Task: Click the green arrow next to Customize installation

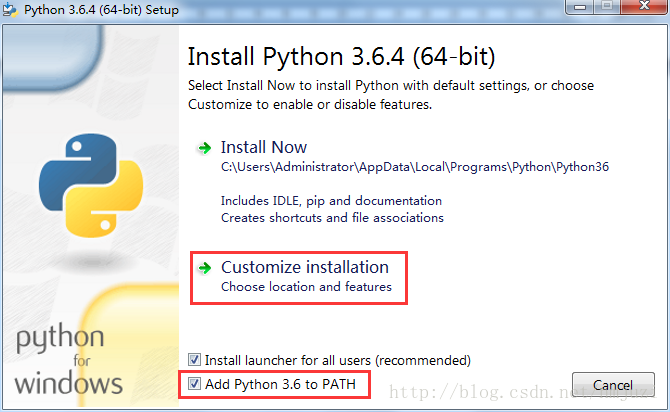Action: 205,268
